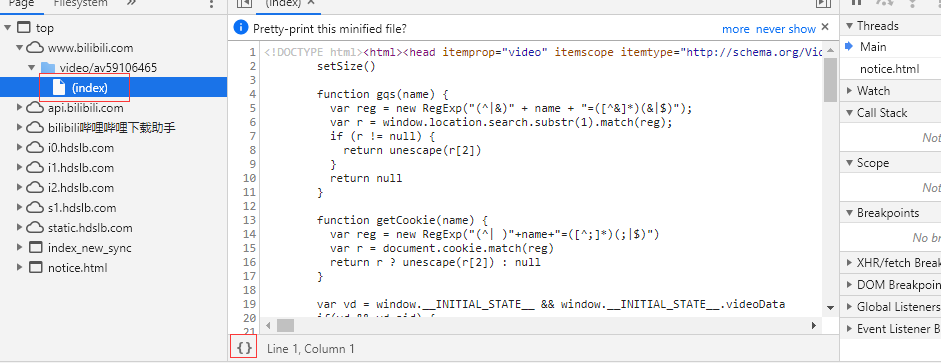Screen dimensions: 941x363
Task: Click the pretty-print curly braces icon
Action: coord(244,347)
